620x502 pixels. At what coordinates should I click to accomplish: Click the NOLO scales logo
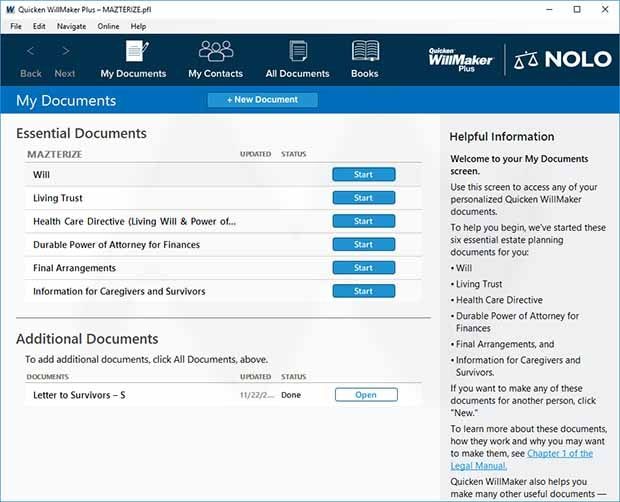tap(563, 59)
